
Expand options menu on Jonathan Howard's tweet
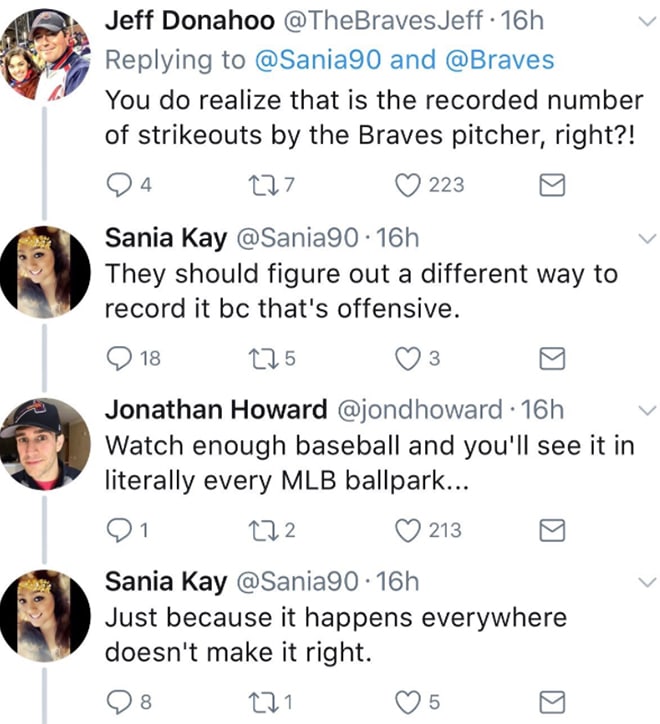tap(645, 410)
